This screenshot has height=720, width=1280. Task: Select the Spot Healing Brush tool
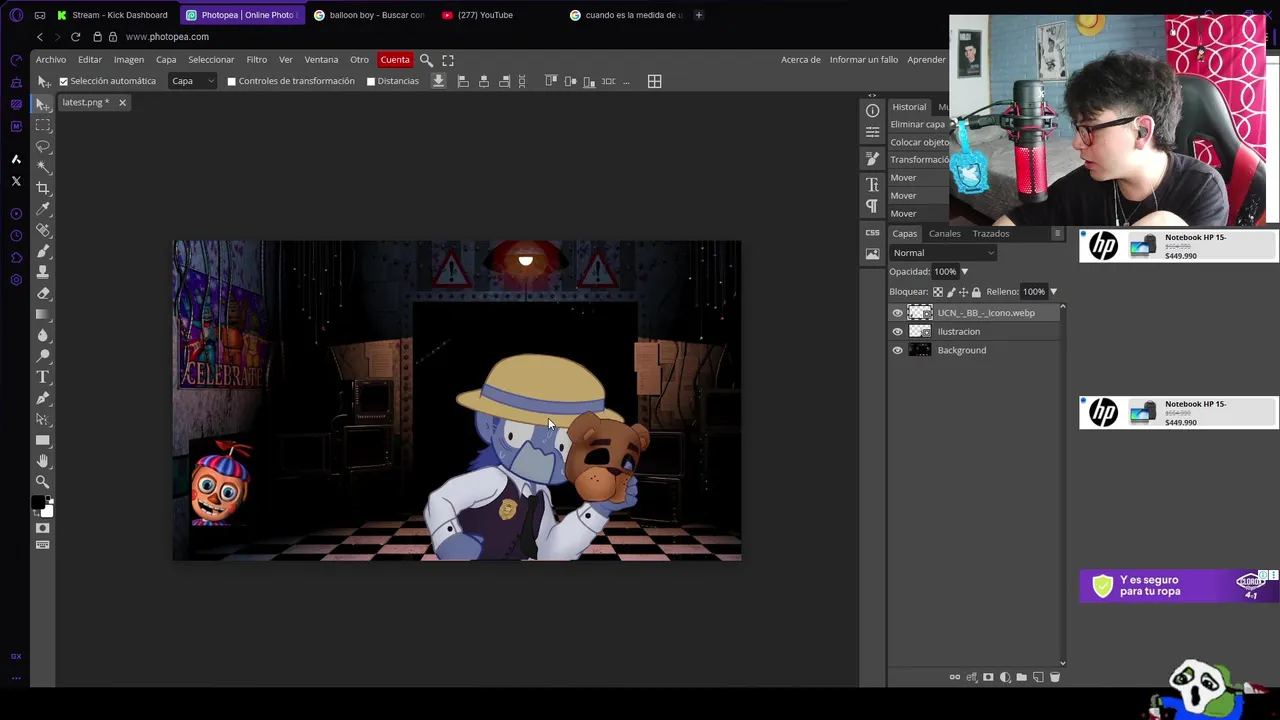point(43,230)
